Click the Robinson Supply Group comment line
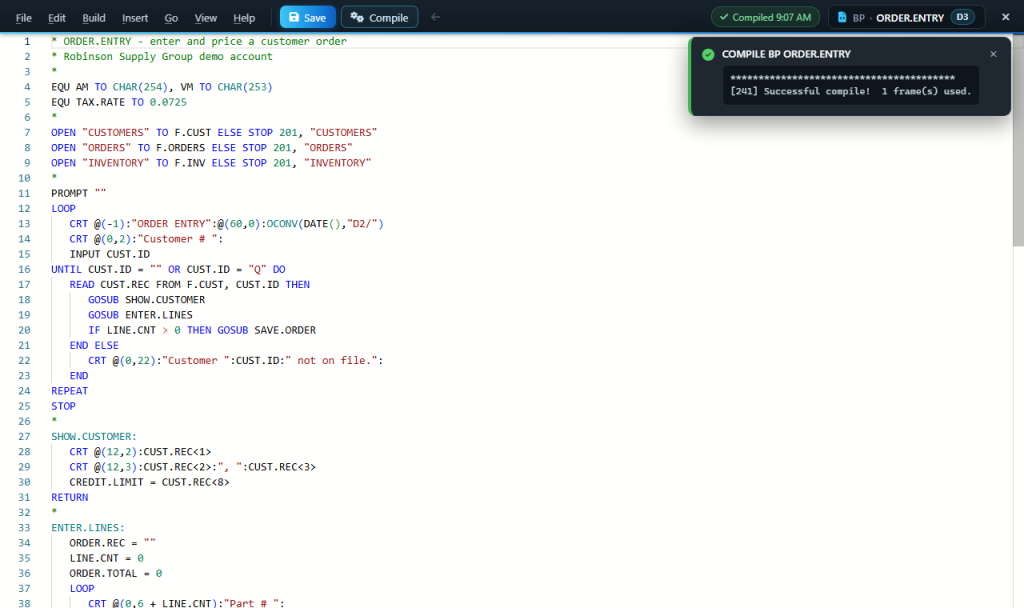This screenshot has height=608, width=1024. click(x=162, y=56)
